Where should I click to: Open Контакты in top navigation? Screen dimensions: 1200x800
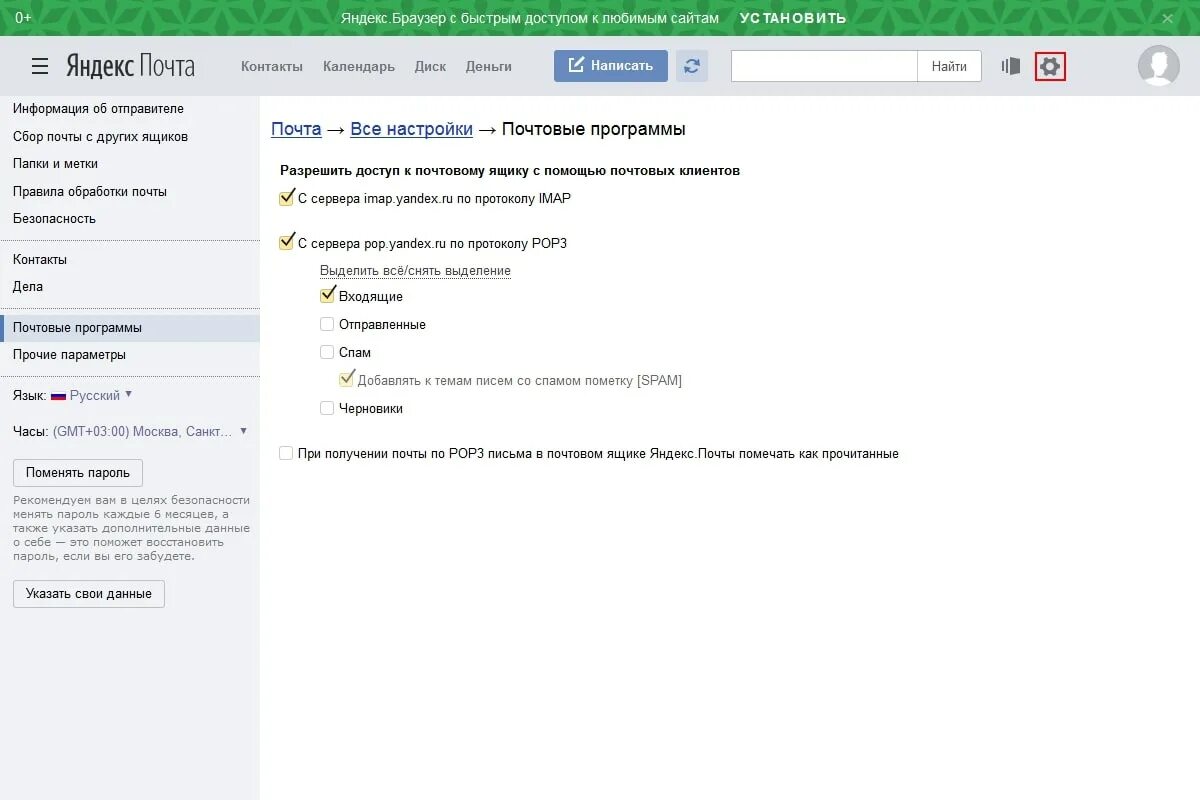click(x=272, y=66)
